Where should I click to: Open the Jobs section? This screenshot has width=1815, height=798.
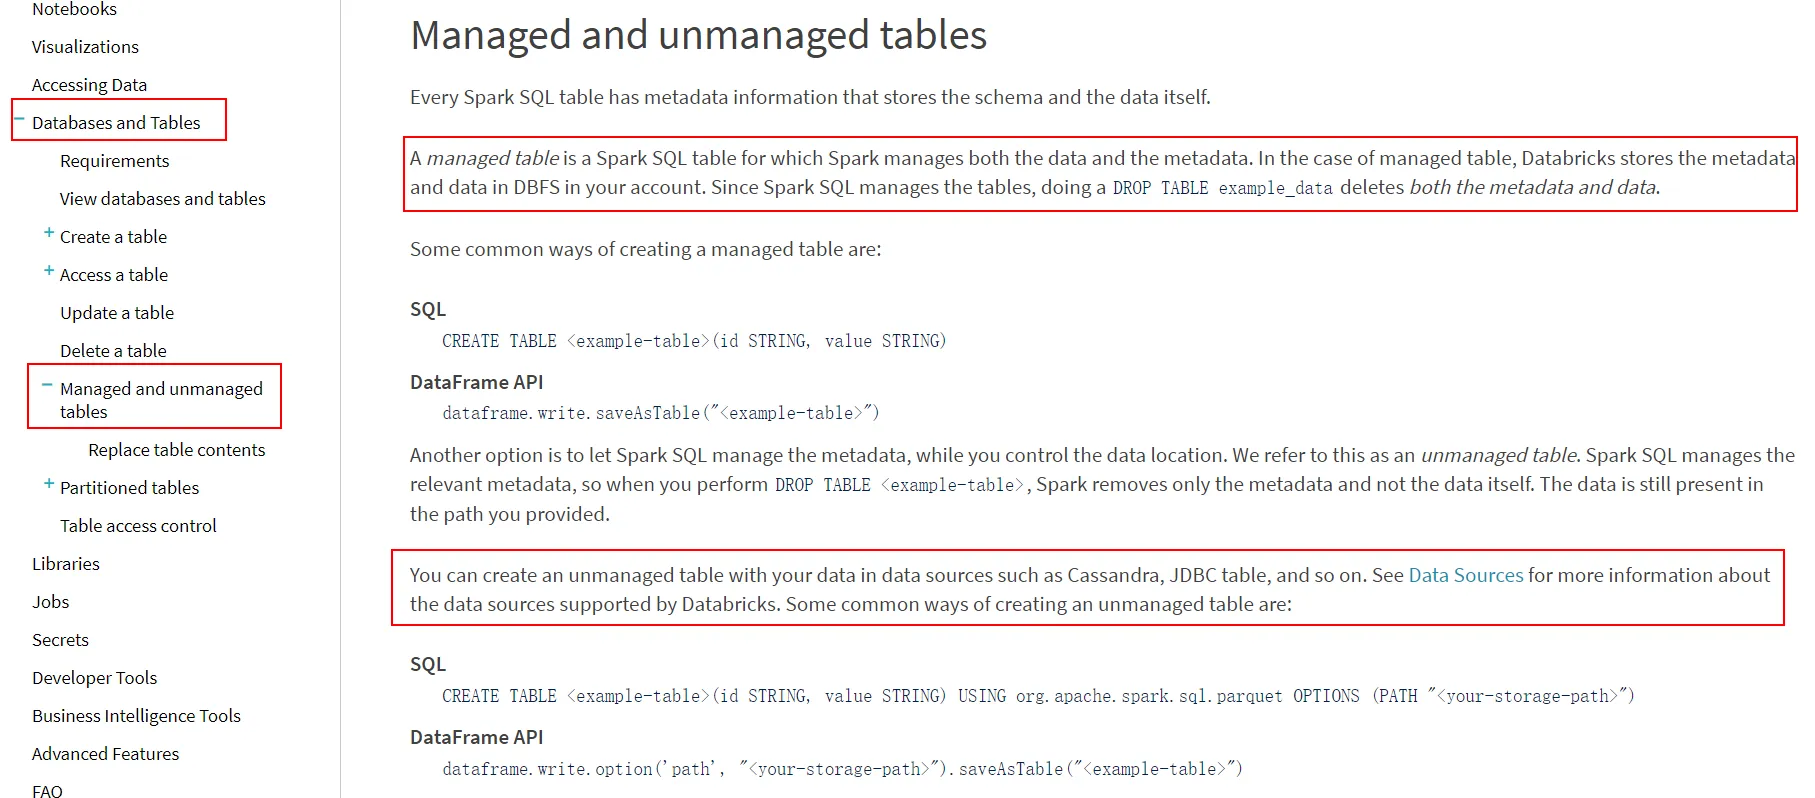(x=50, y=602)
